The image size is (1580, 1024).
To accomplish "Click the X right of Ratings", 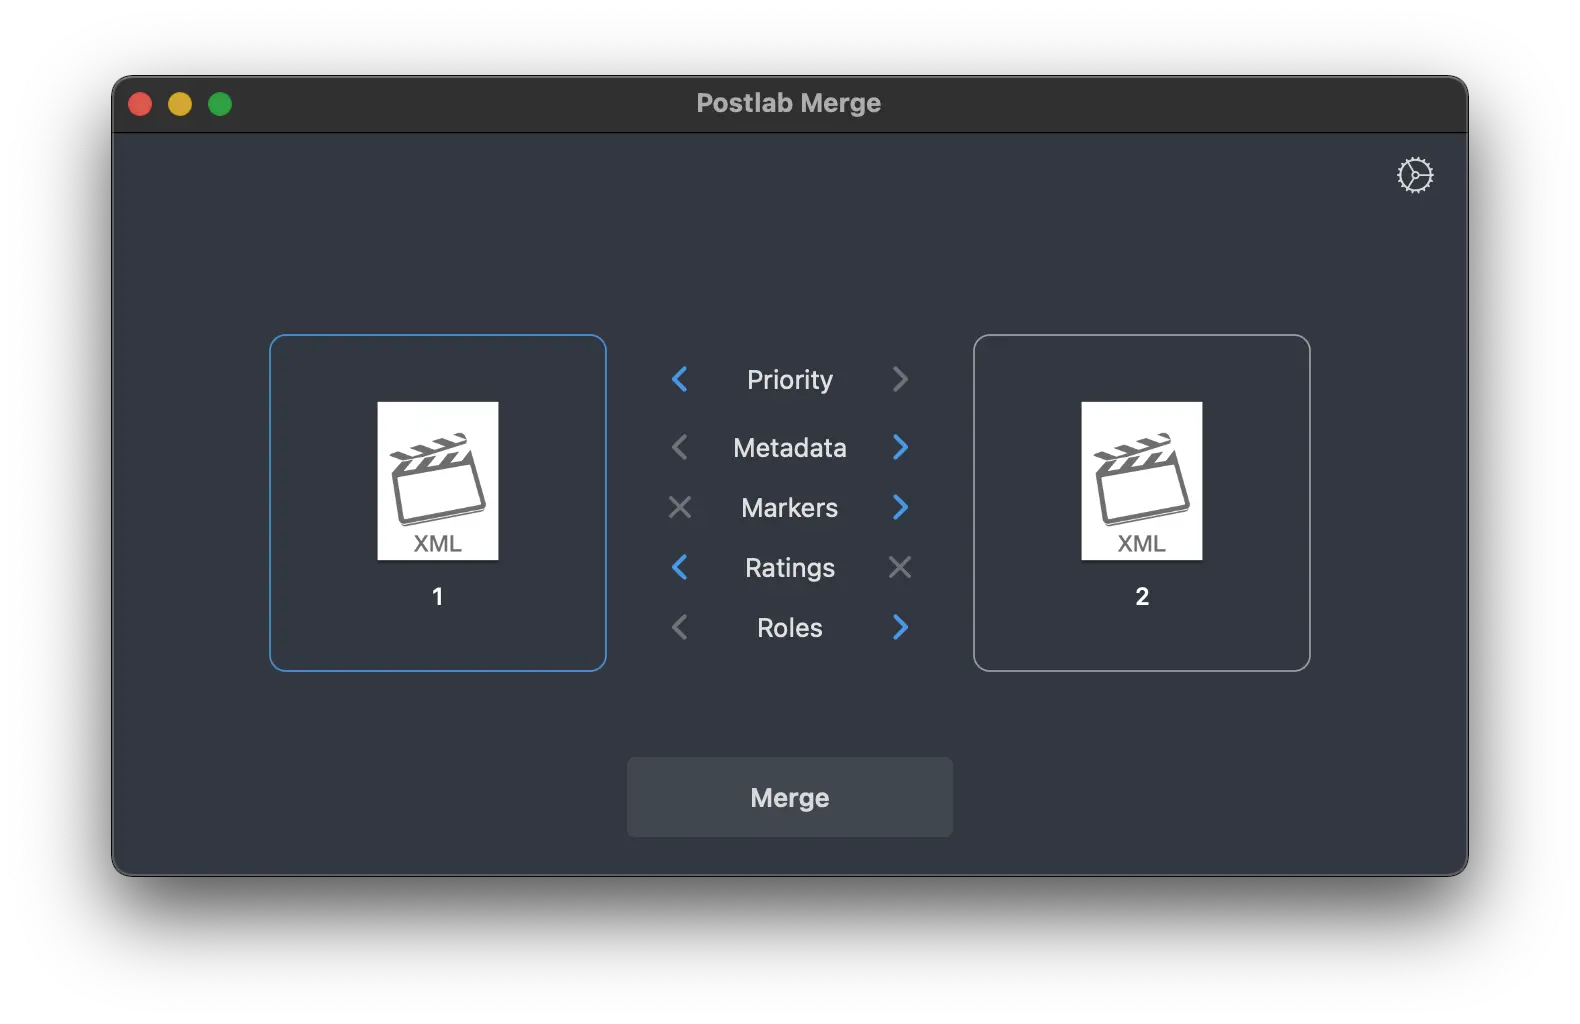I will (x=900, y=567).
